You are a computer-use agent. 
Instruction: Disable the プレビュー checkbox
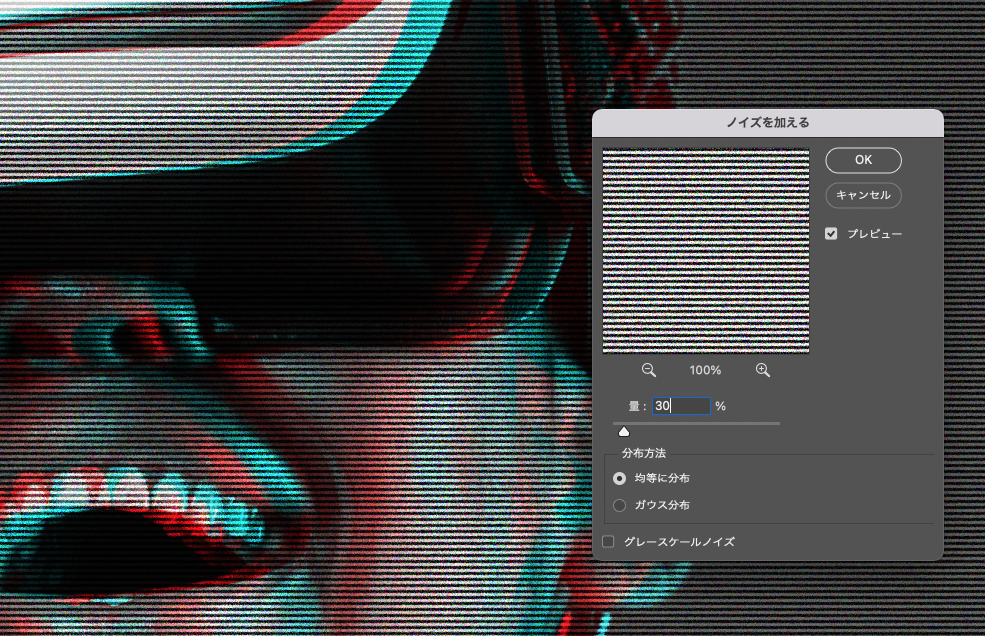[x=831, y=233]
